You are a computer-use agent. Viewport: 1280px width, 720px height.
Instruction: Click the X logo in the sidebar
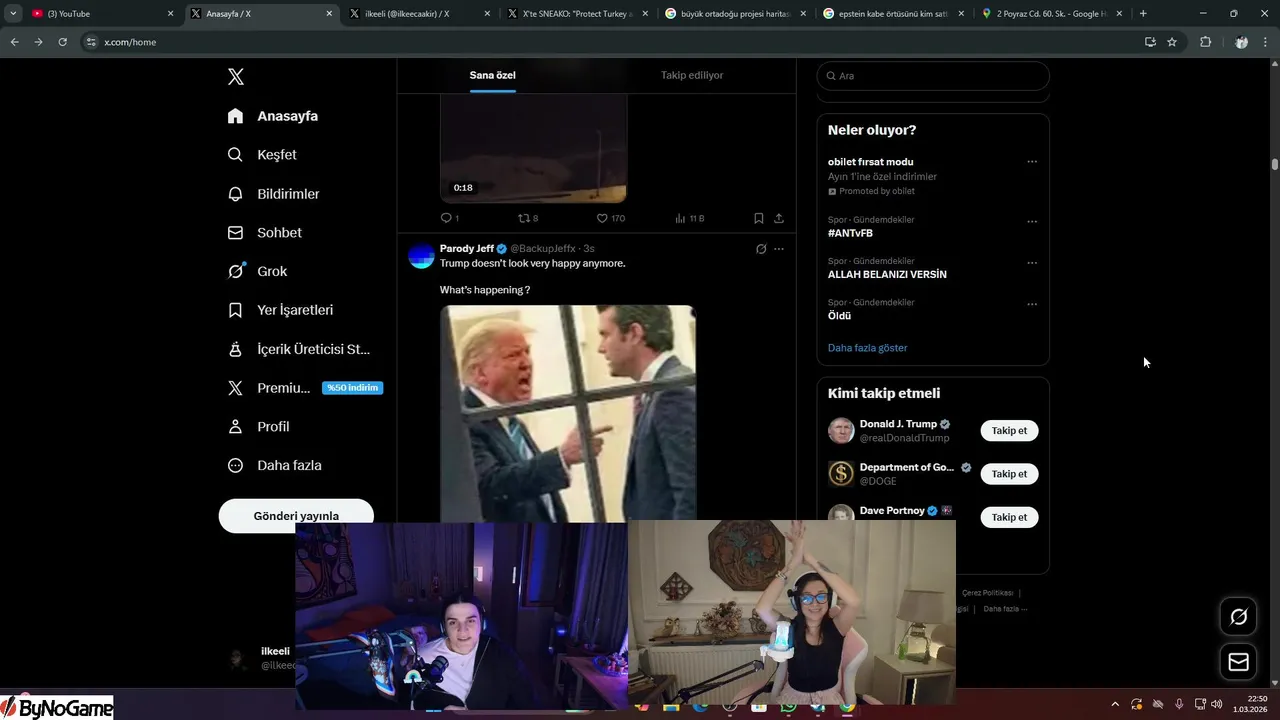[236, 77]
